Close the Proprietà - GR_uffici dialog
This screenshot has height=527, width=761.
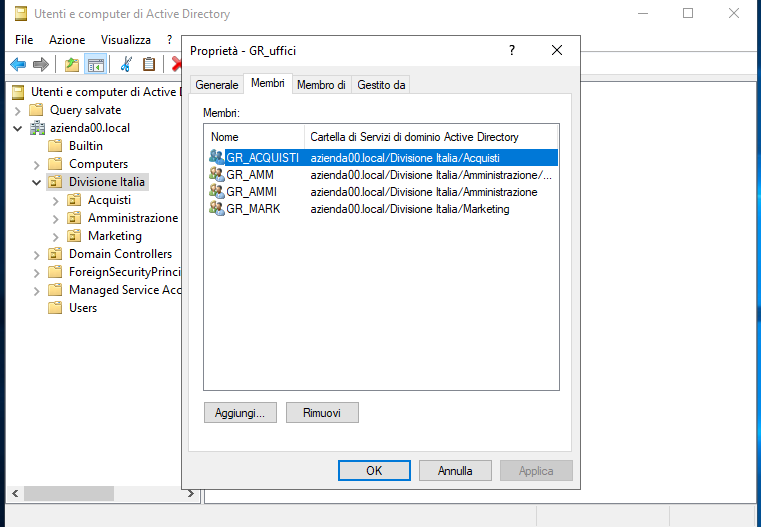click(x=557, y=50)
